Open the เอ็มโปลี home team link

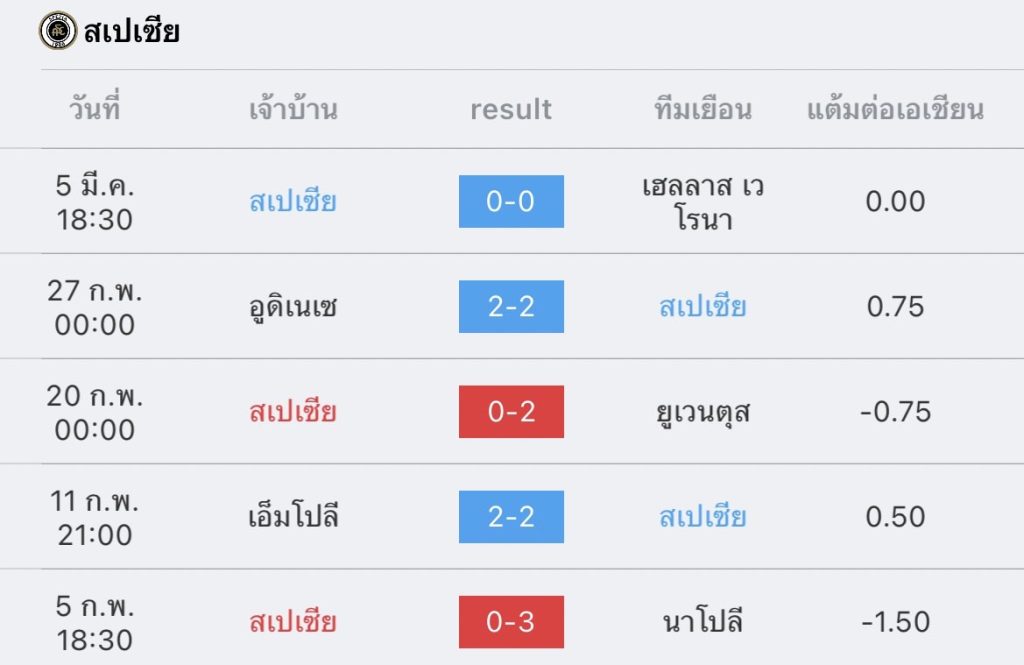(x=293, y=517)
